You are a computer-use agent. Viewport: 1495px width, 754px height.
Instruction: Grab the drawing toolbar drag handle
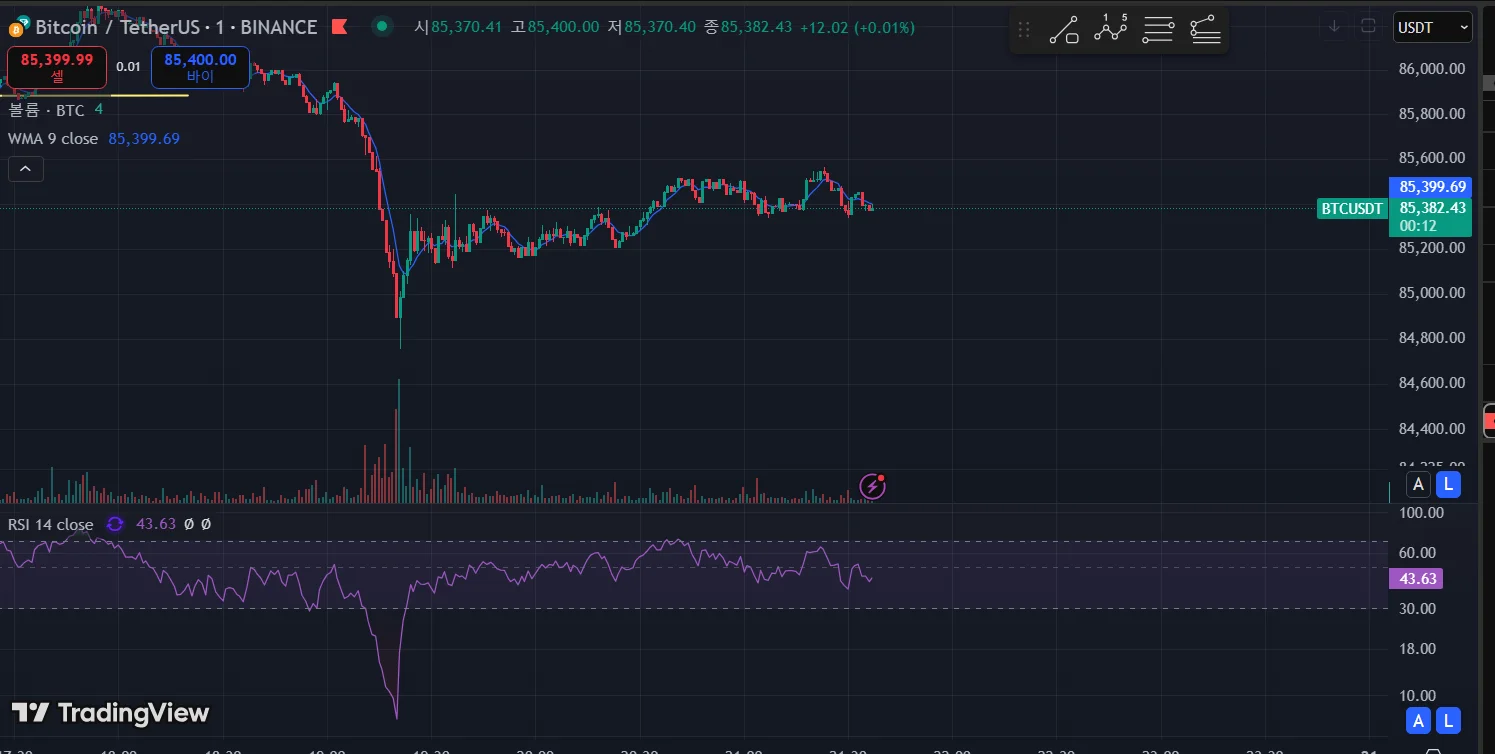[1023, 30]
